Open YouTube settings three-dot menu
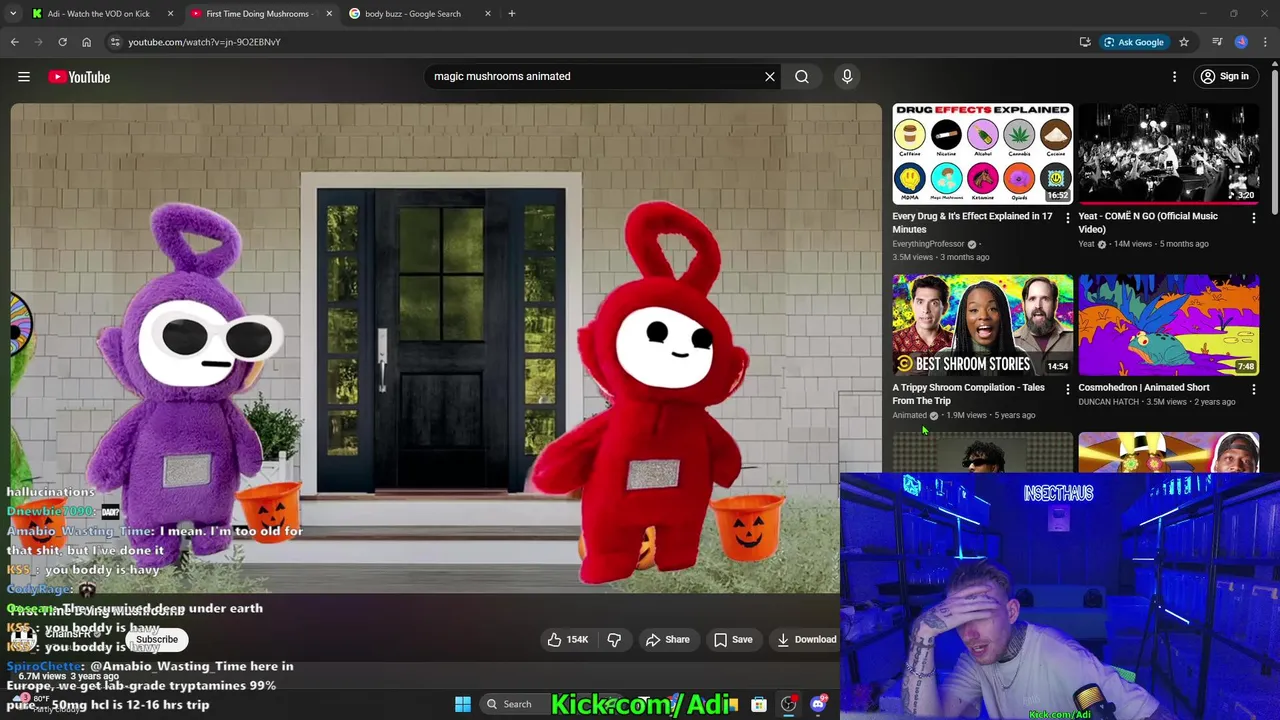1280x720 pixels. (1175, 76)
